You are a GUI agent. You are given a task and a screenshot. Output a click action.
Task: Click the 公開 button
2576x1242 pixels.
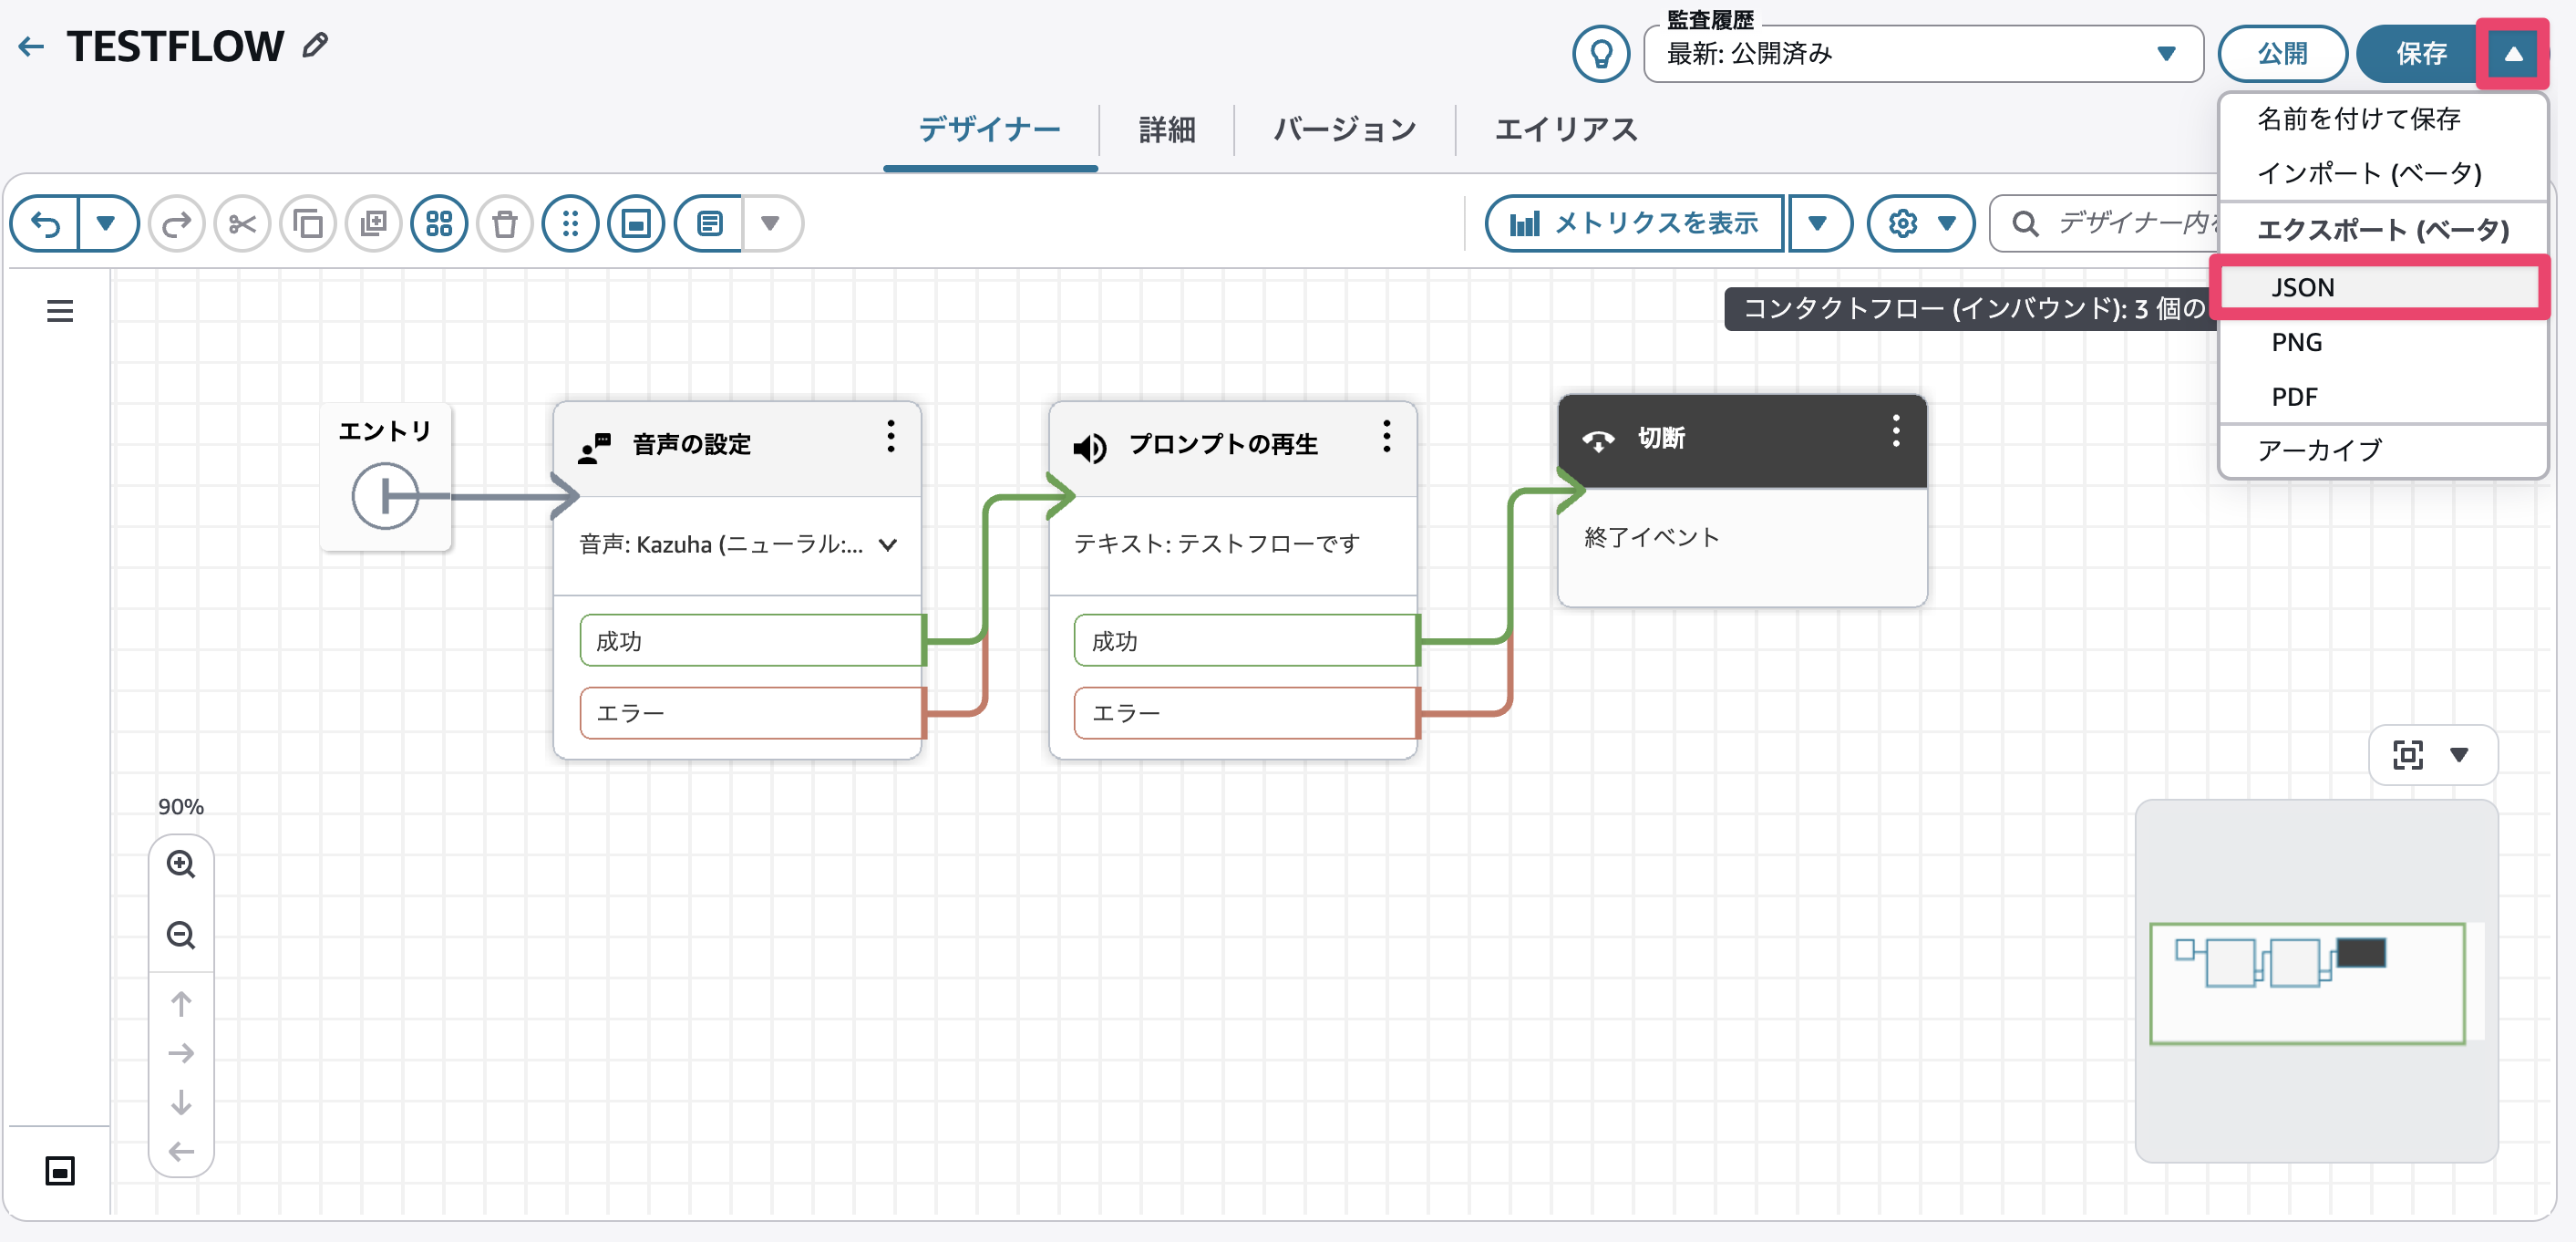click(2282, 54)
